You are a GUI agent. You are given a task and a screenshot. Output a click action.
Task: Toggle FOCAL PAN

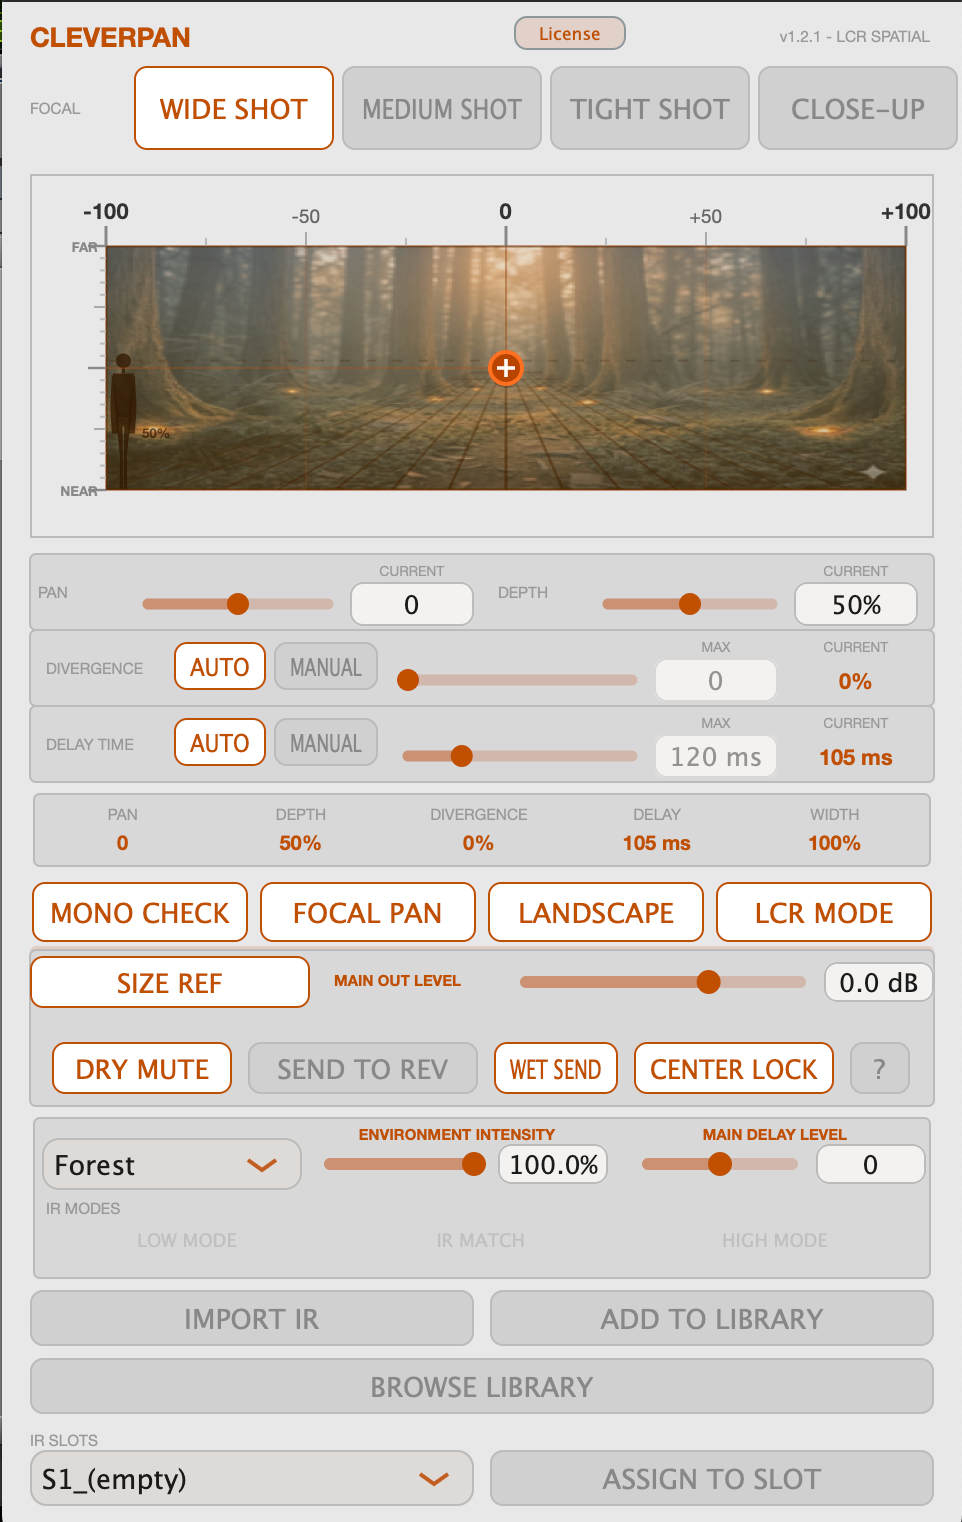coord(368,912)
